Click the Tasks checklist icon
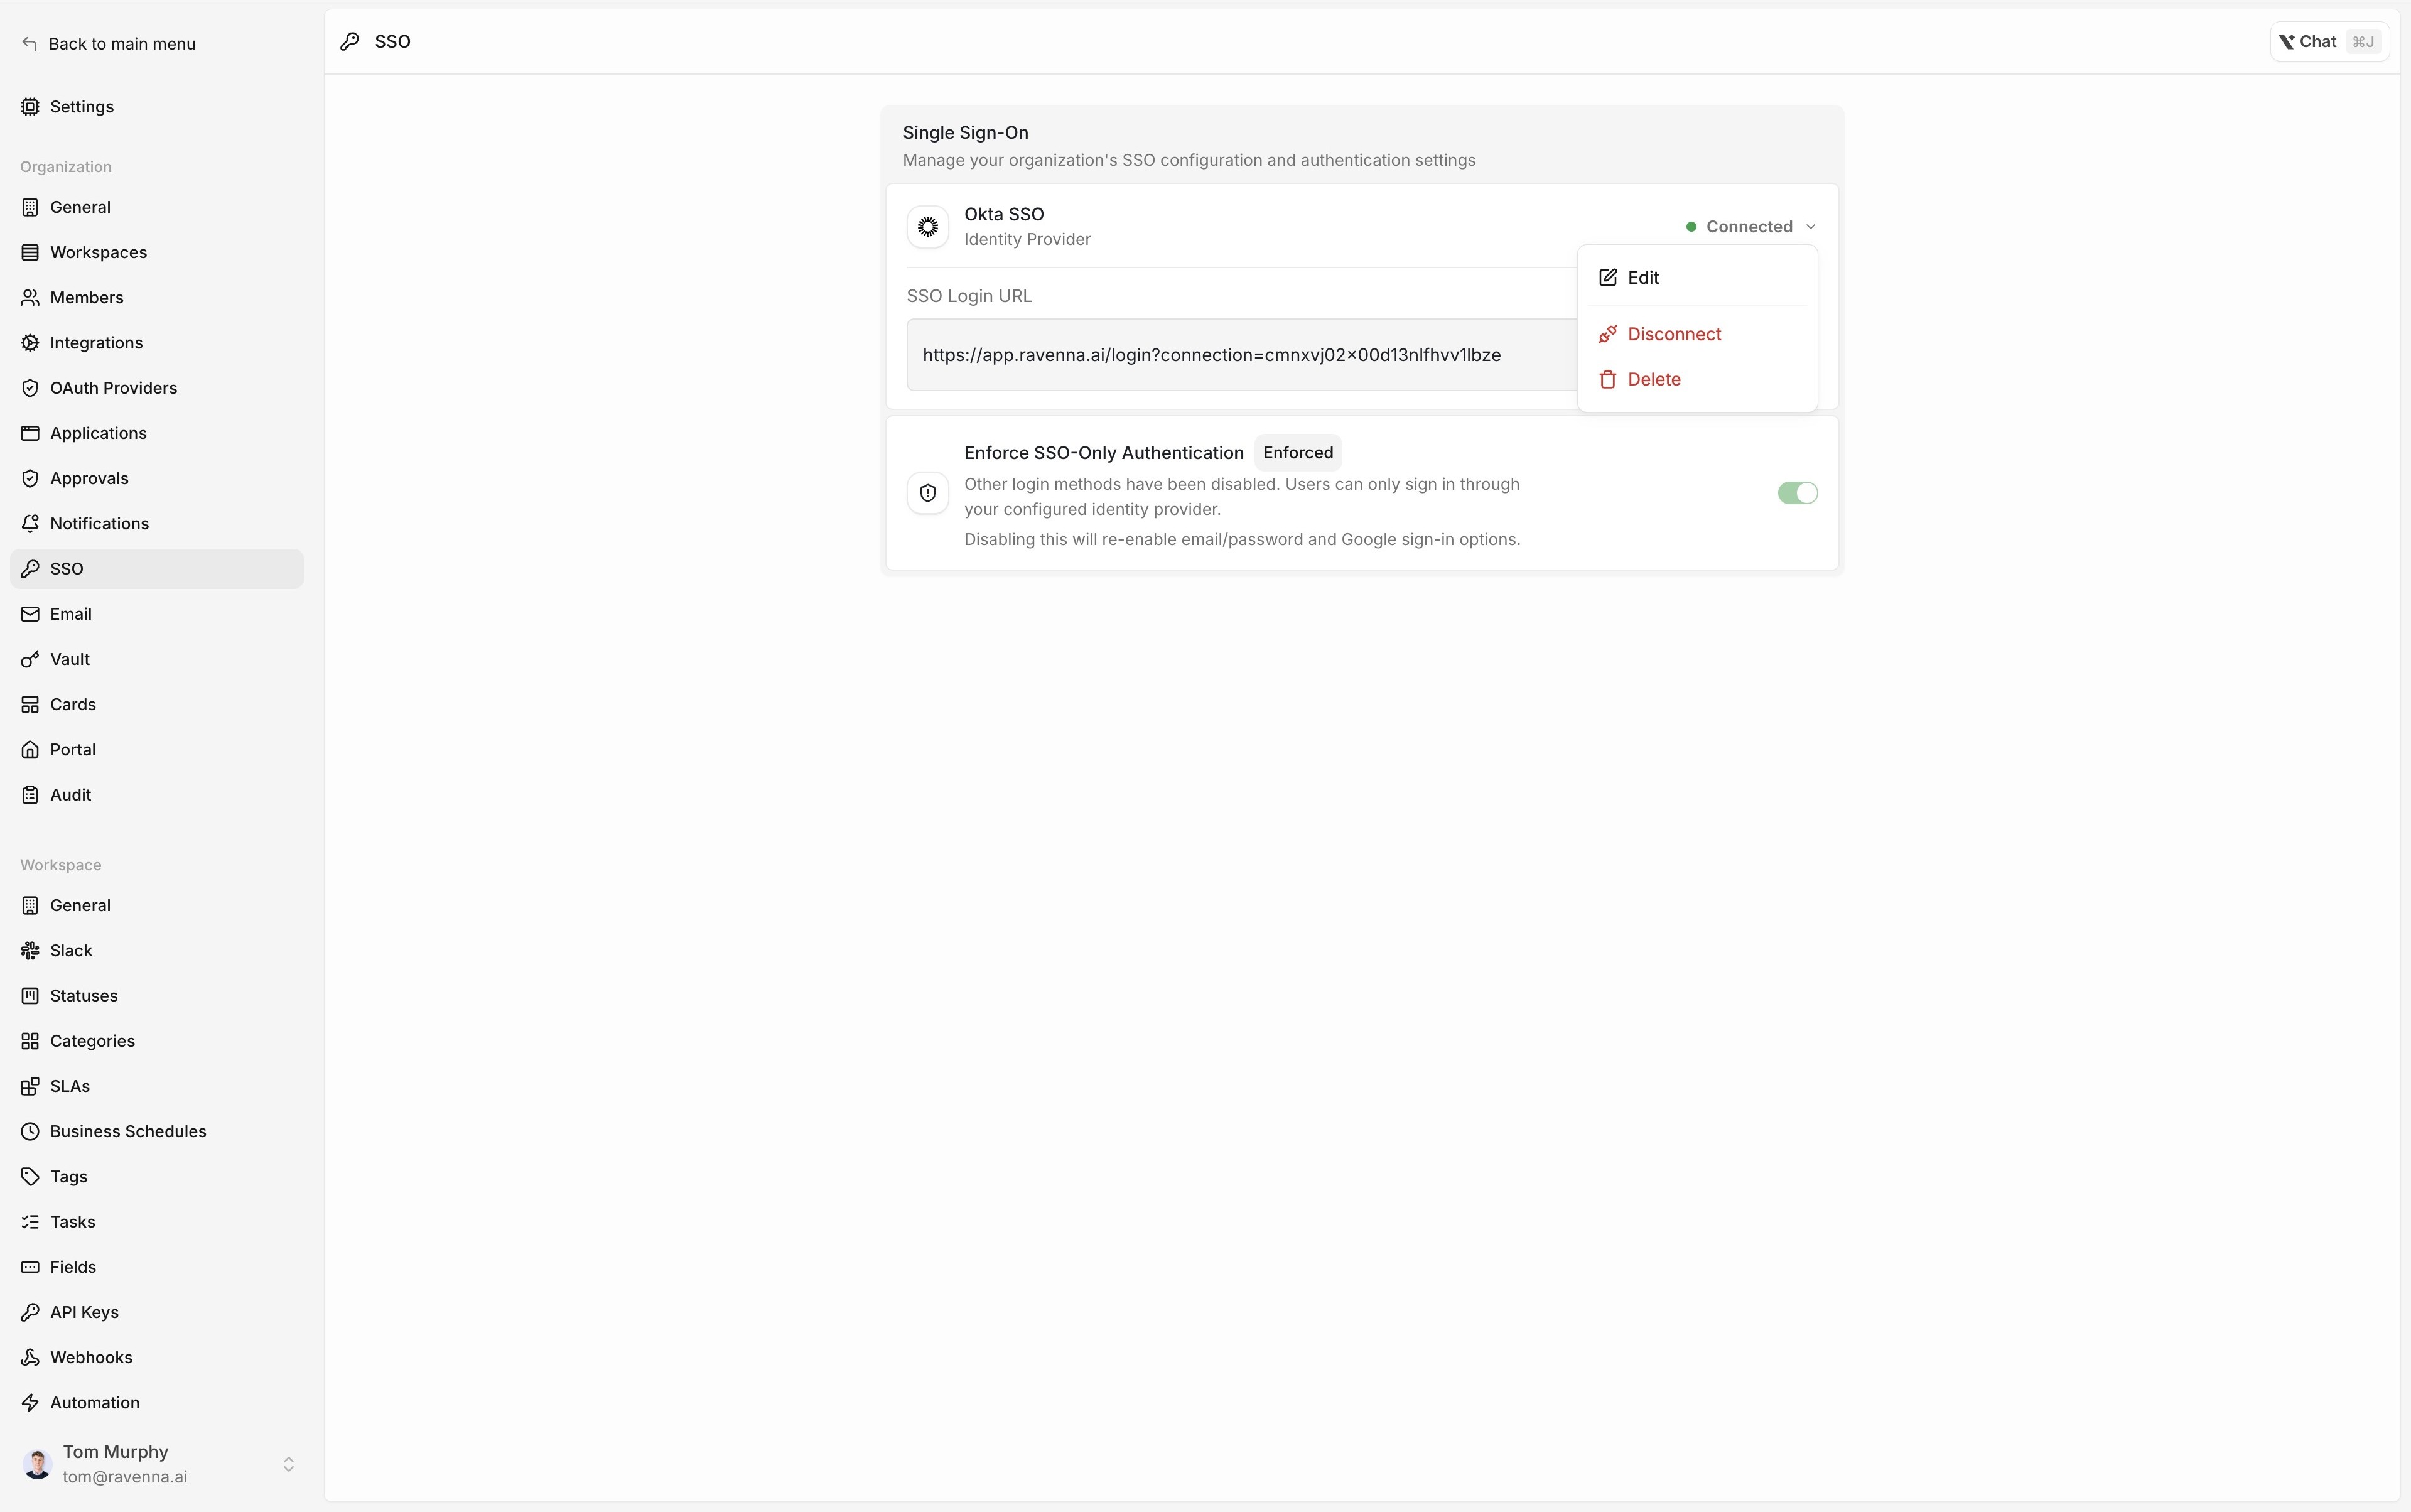The height and width of the screenshot is (1512, 2411). click(30, 1222)
